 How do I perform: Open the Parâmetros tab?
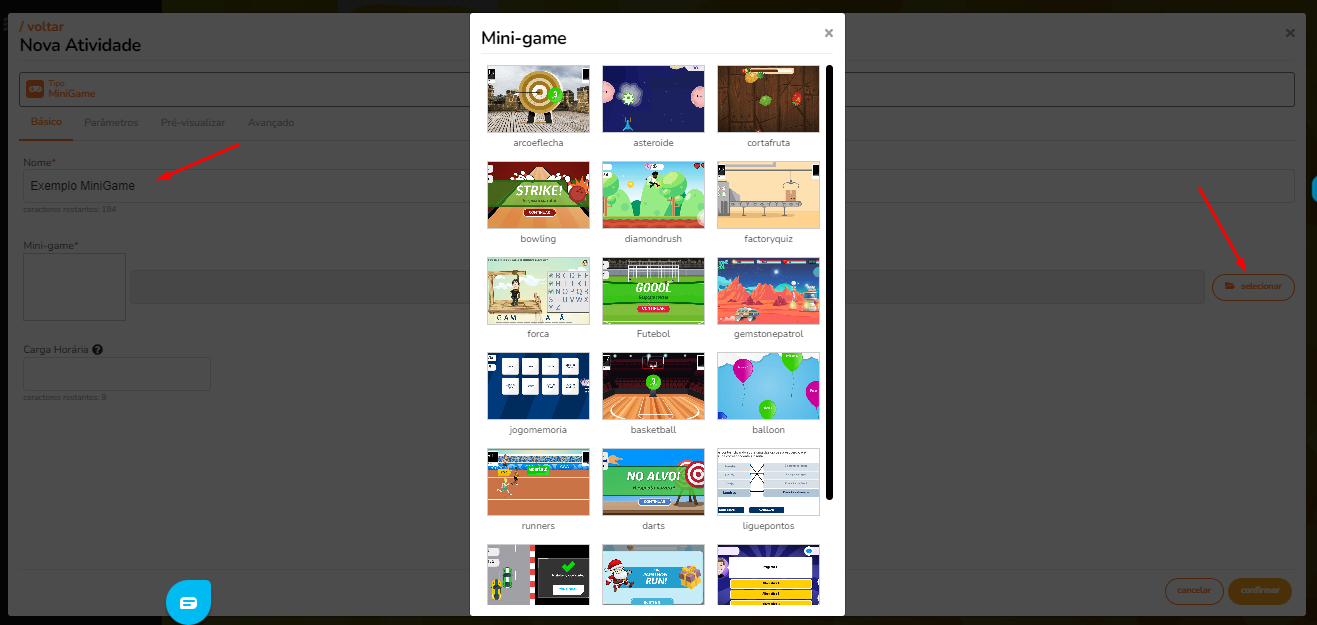(111, 122)
